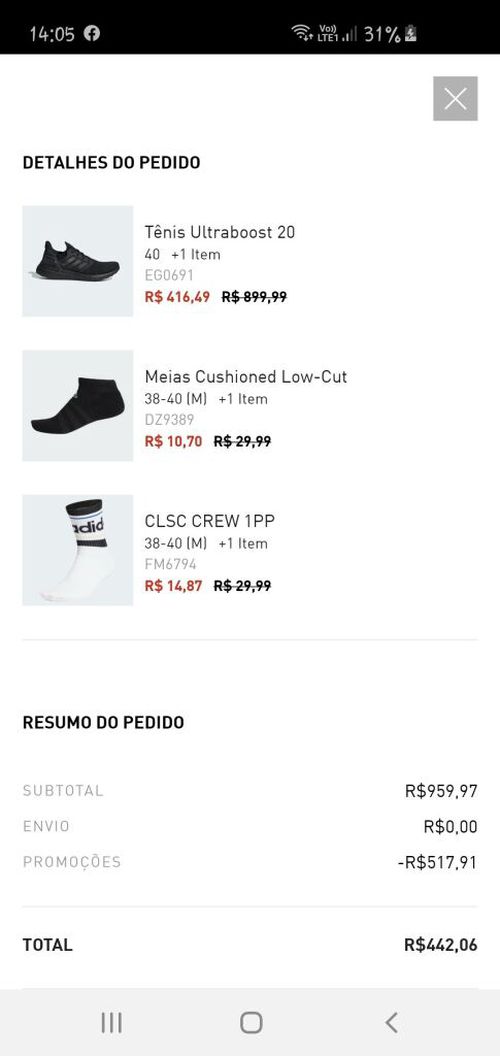Tap the subtotal value R$959,97

(x=441, y=791)
